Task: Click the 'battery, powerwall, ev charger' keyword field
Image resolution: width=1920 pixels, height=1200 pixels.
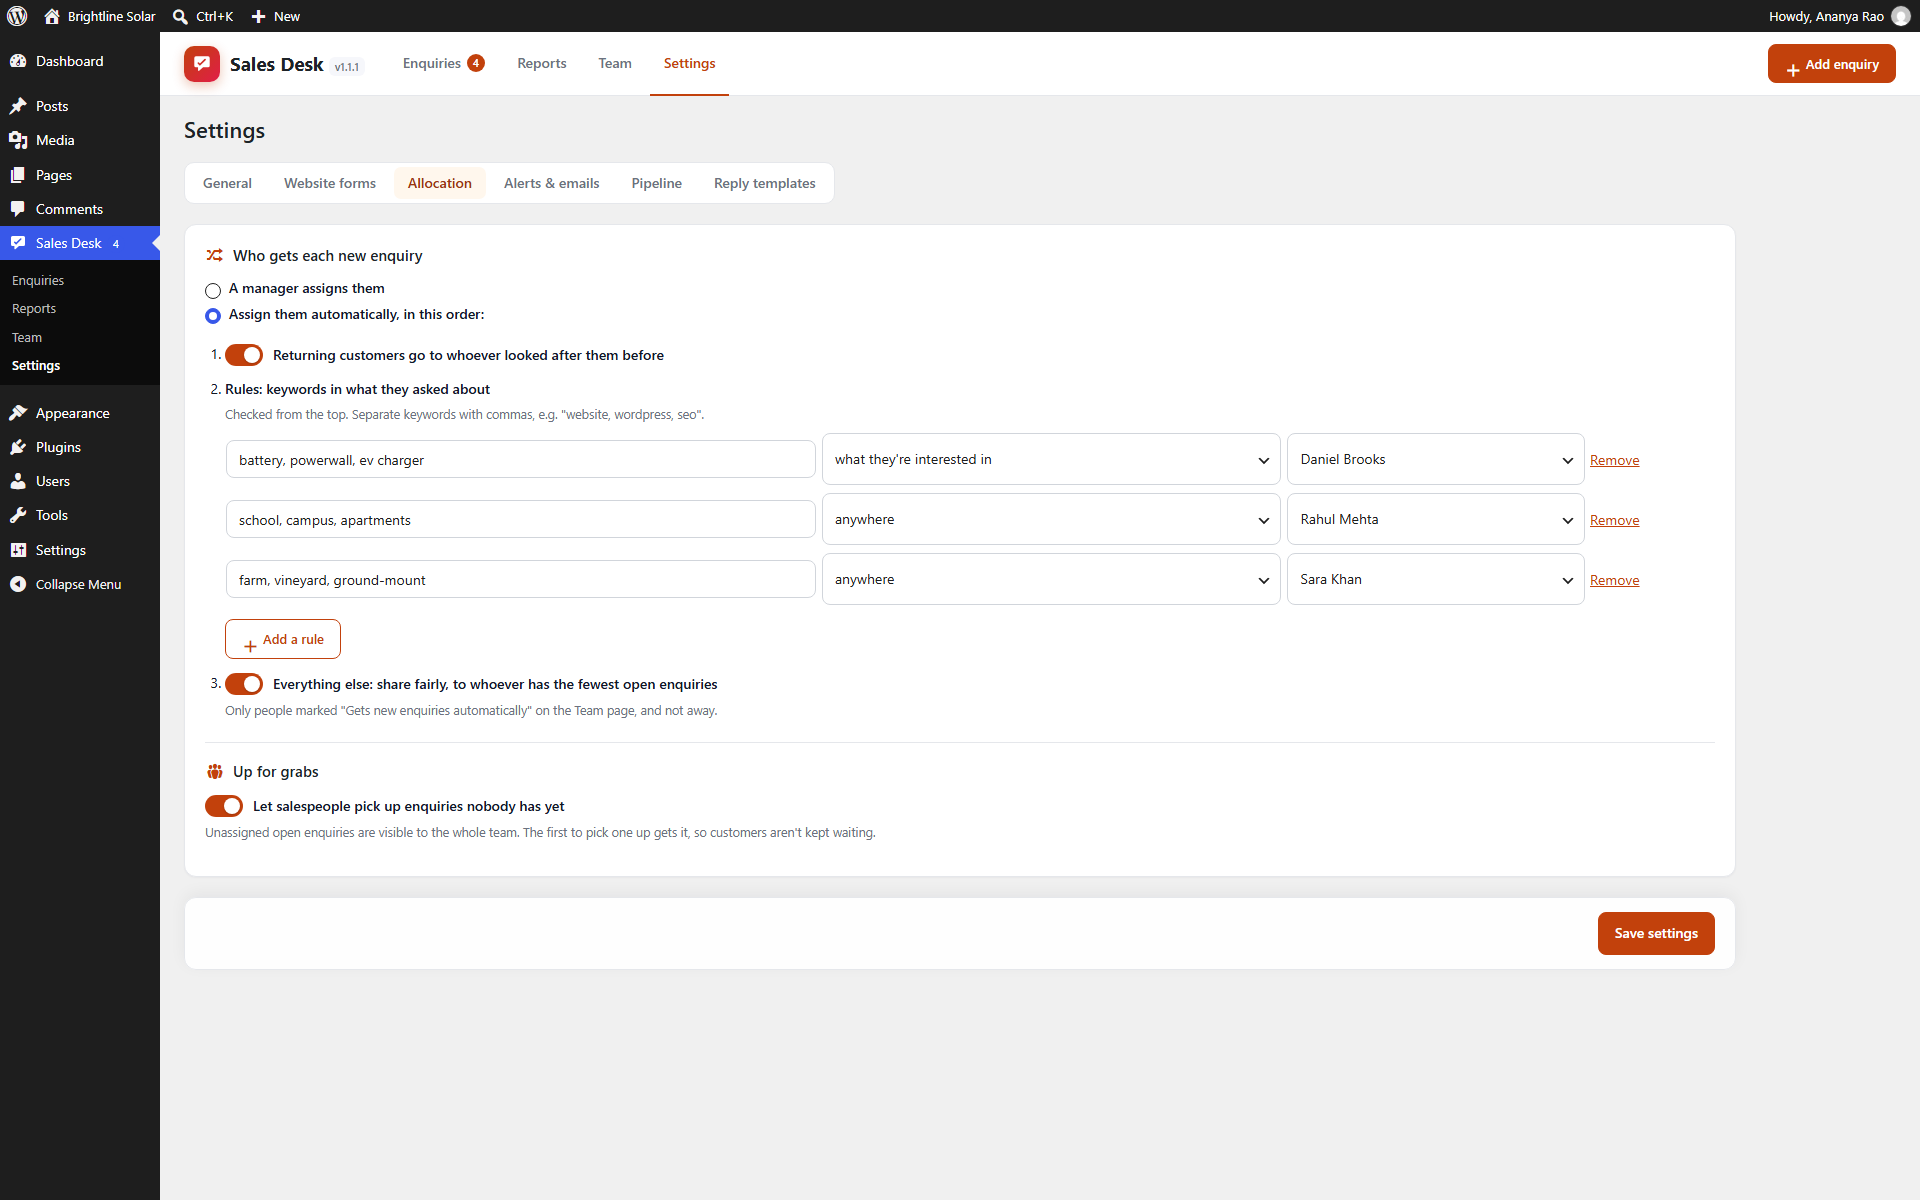Action: coord(520,460)
